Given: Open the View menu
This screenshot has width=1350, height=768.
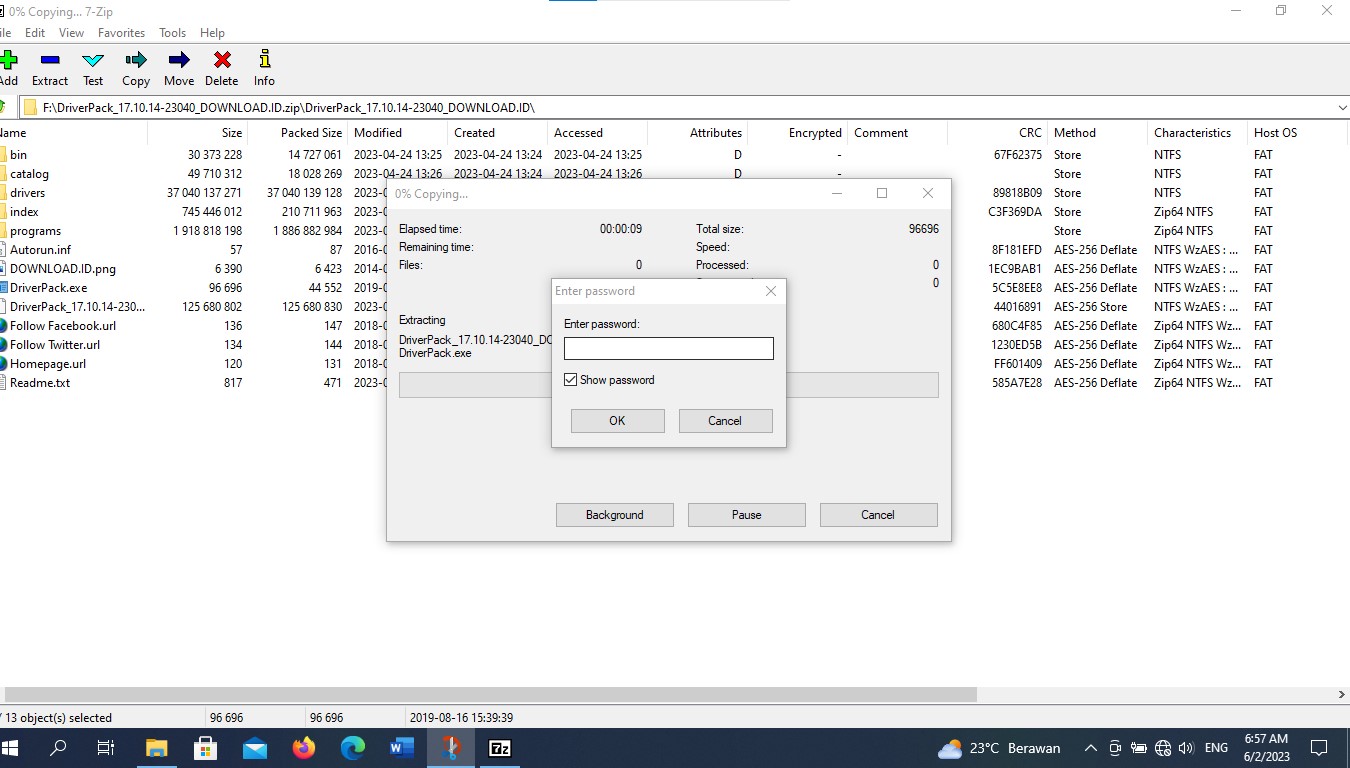Looking at the screenshot, I should tap(71, 33).
